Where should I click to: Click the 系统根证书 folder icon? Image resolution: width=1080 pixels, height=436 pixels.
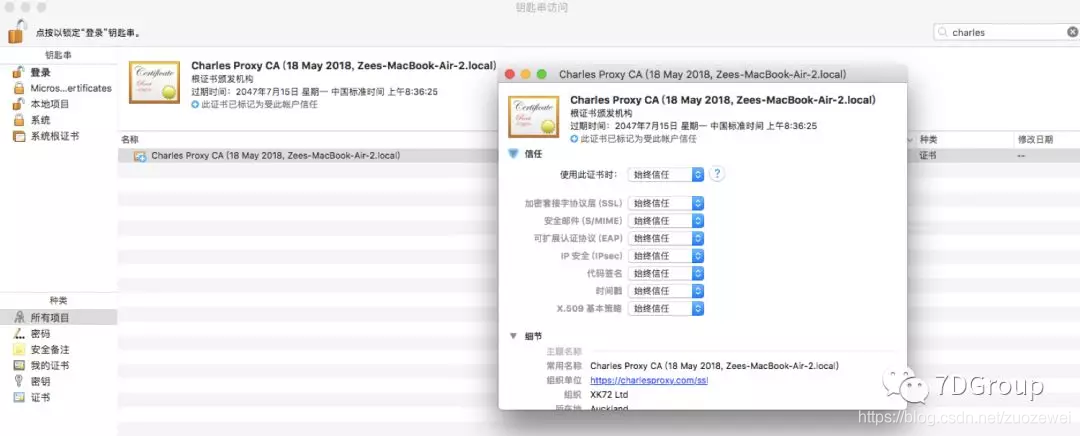(x=19, y=136)
